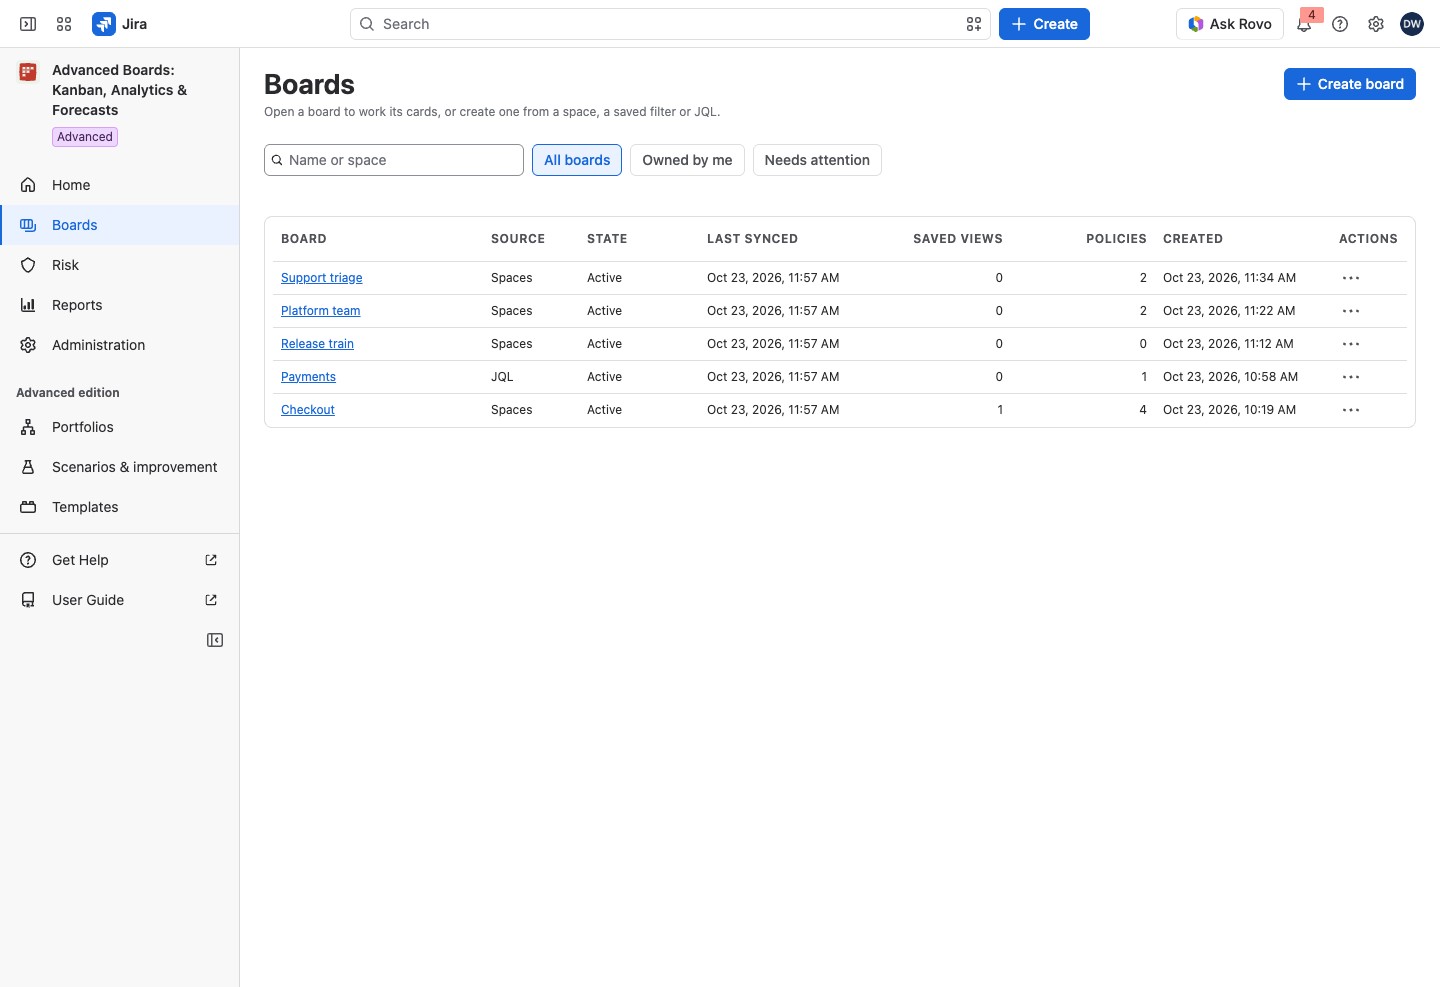Collapse the app sidebar with the panel icon

pos(215,640)
